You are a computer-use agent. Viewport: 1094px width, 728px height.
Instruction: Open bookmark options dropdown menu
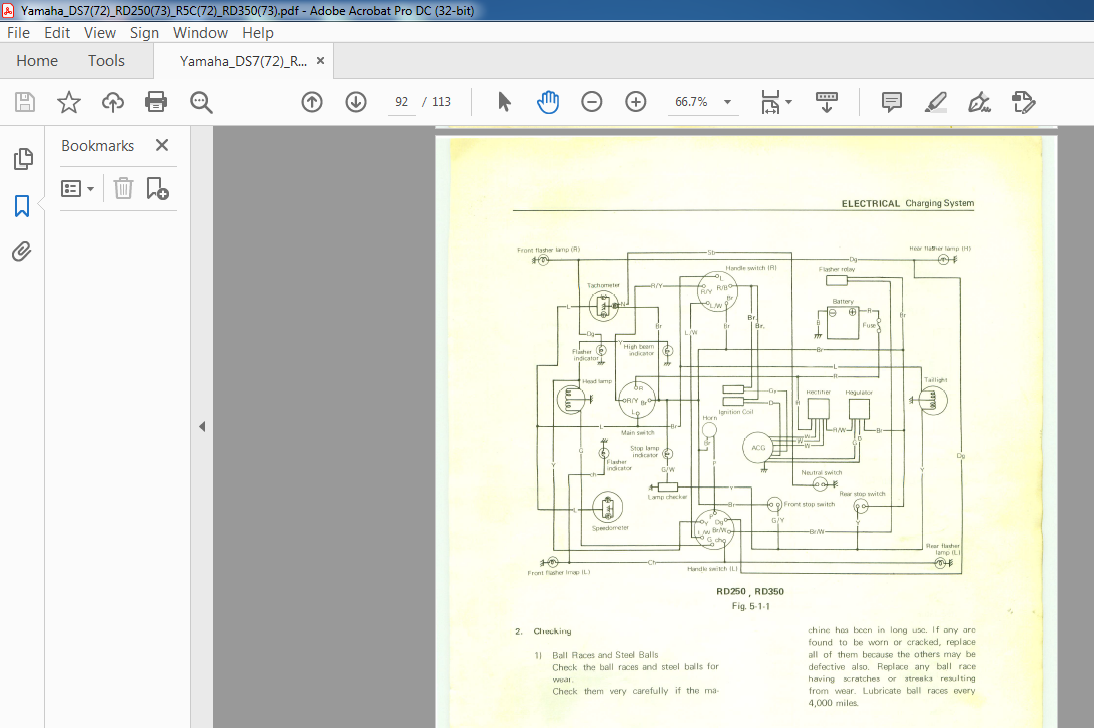pyautogui.click(x=77, y=188)
